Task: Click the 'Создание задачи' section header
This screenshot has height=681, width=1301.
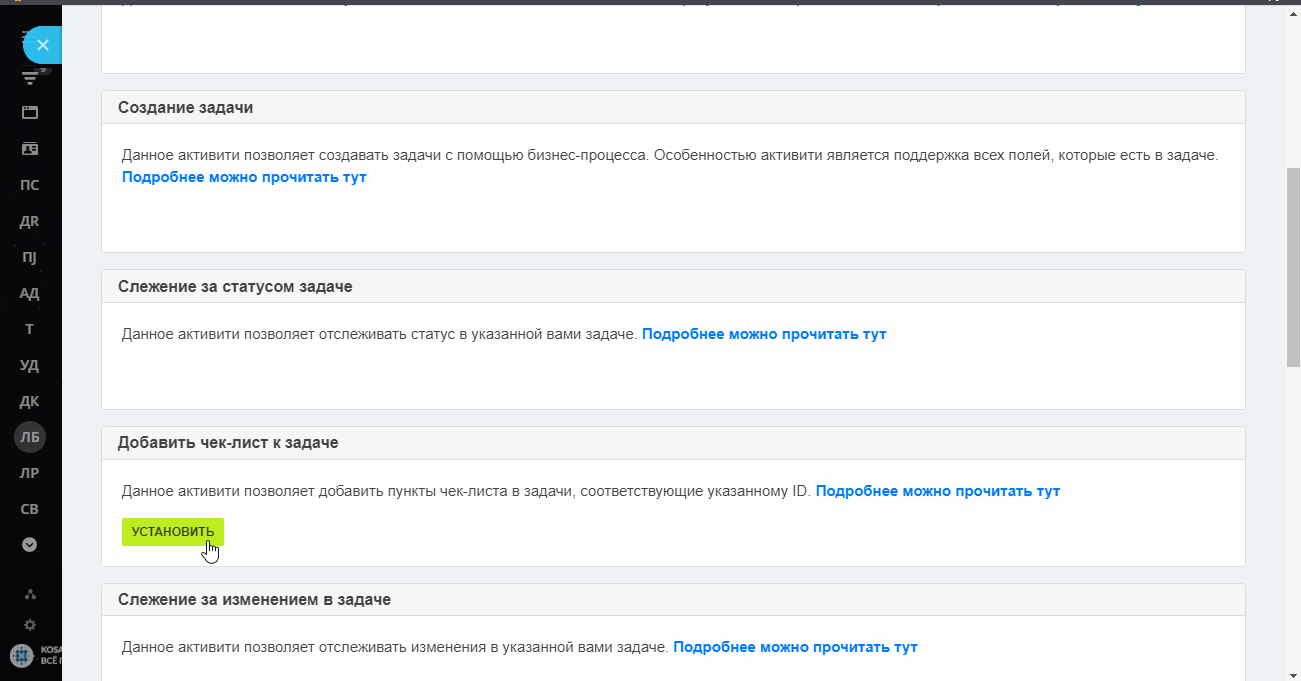Action: [673, 107]
